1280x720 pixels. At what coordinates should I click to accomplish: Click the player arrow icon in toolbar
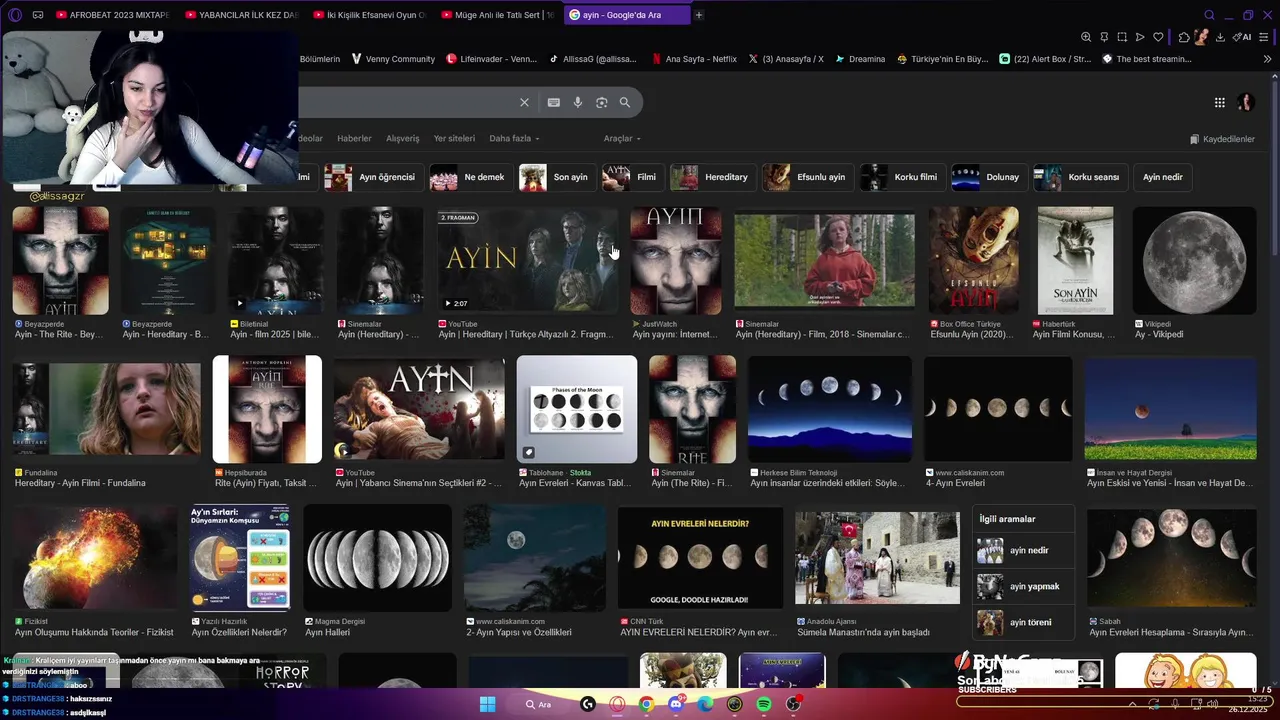point(1140,37)
